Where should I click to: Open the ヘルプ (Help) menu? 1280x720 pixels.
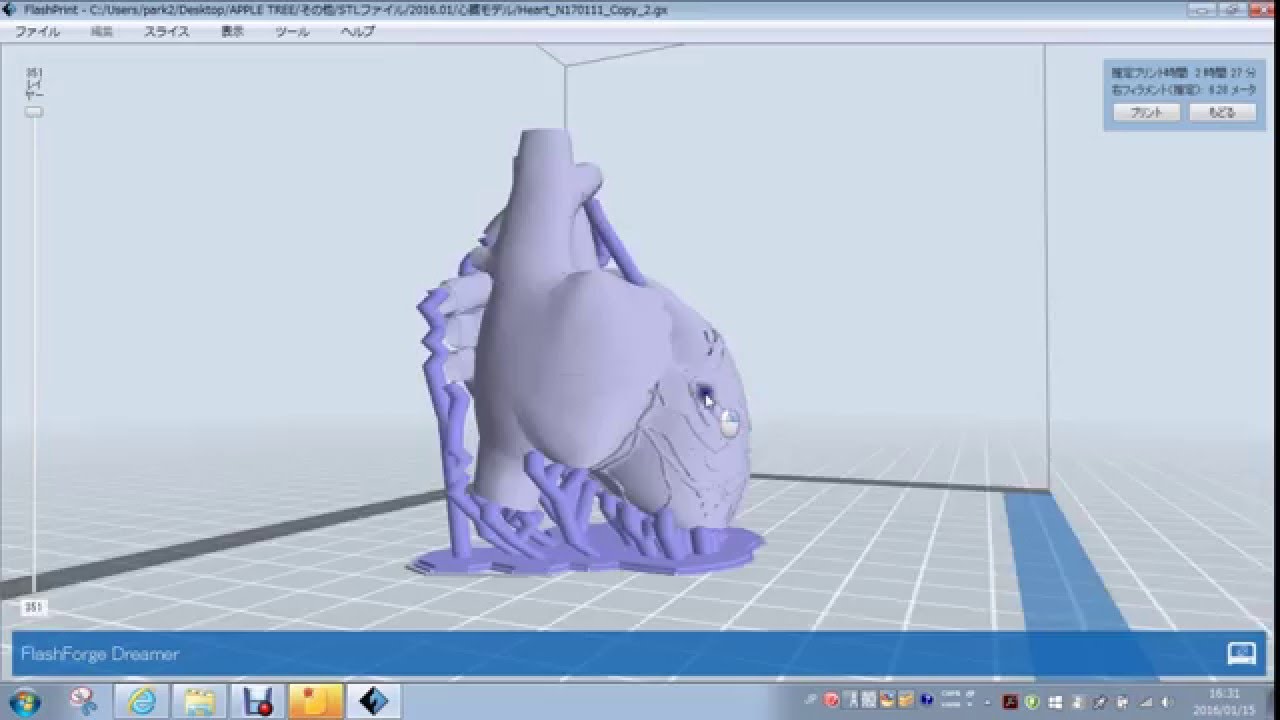point(357,32)
